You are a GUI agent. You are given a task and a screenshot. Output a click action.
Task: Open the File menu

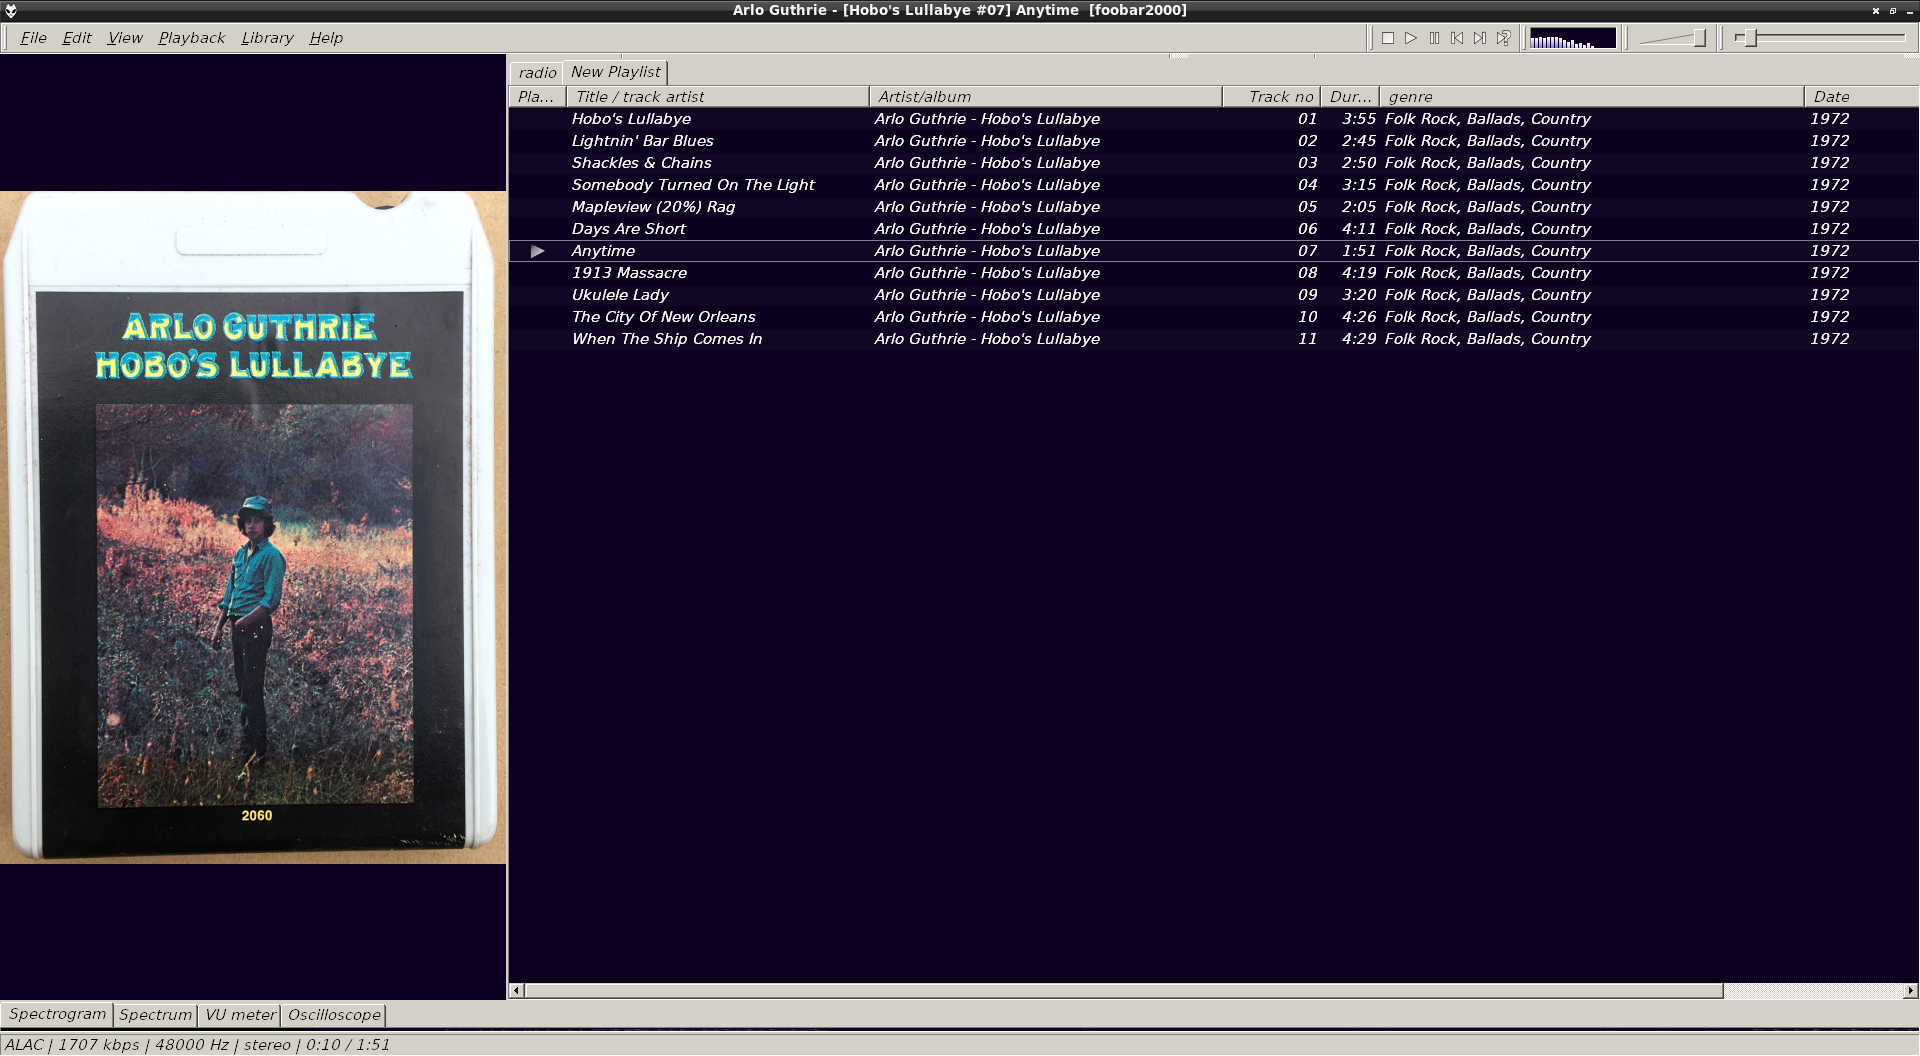pos(33,38)
